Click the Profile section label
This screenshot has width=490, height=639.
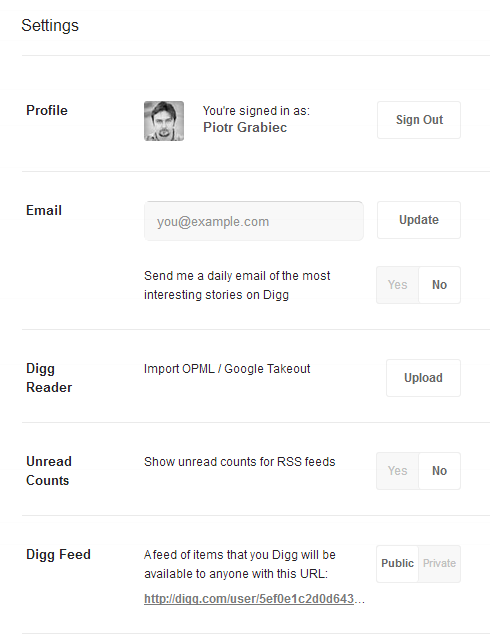click(47, 110)
